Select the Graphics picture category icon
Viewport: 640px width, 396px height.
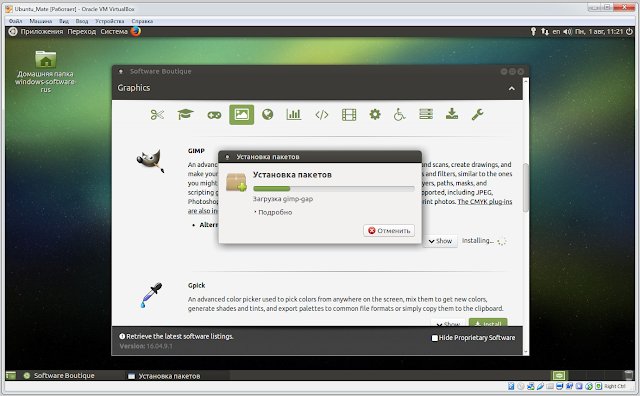click(x=241, y=114)
